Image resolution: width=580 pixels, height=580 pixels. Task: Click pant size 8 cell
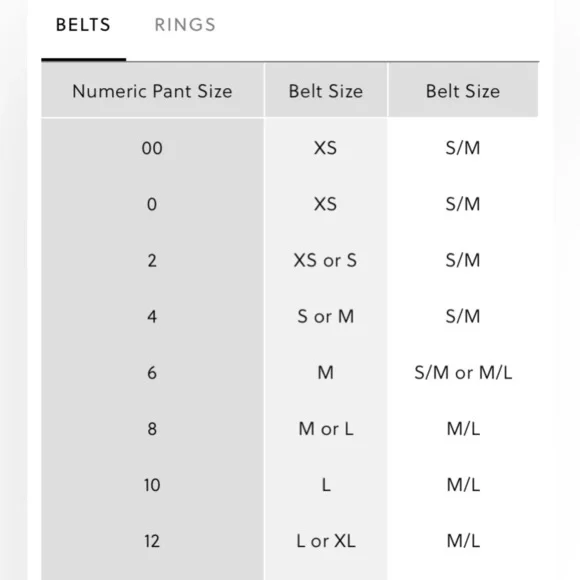coord(152,429)
